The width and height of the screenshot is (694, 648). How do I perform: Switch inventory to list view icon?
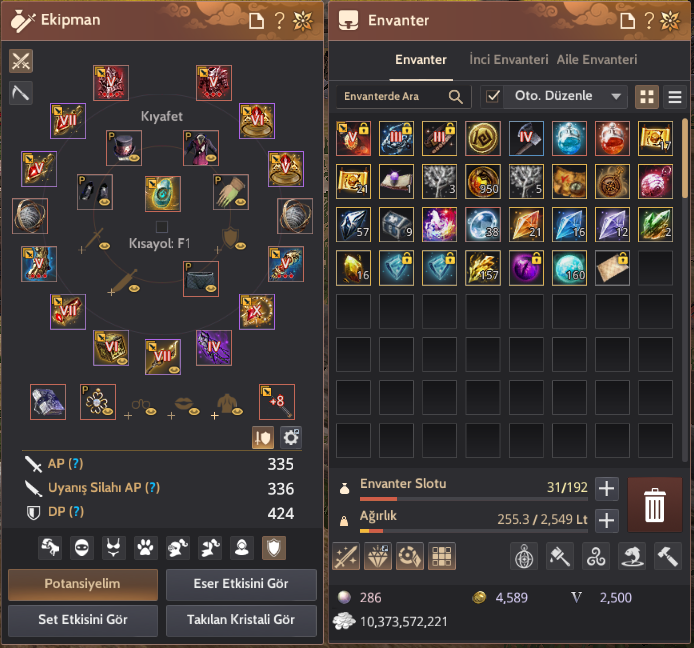675,96
